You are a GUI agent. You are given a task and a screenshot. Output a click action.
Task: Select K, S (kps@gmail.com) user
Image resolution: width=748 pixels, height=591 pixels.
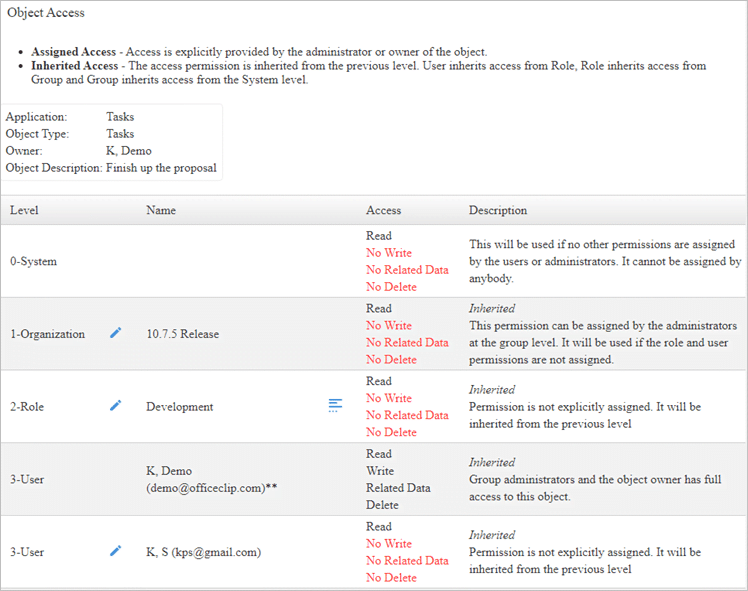point(204,552)
